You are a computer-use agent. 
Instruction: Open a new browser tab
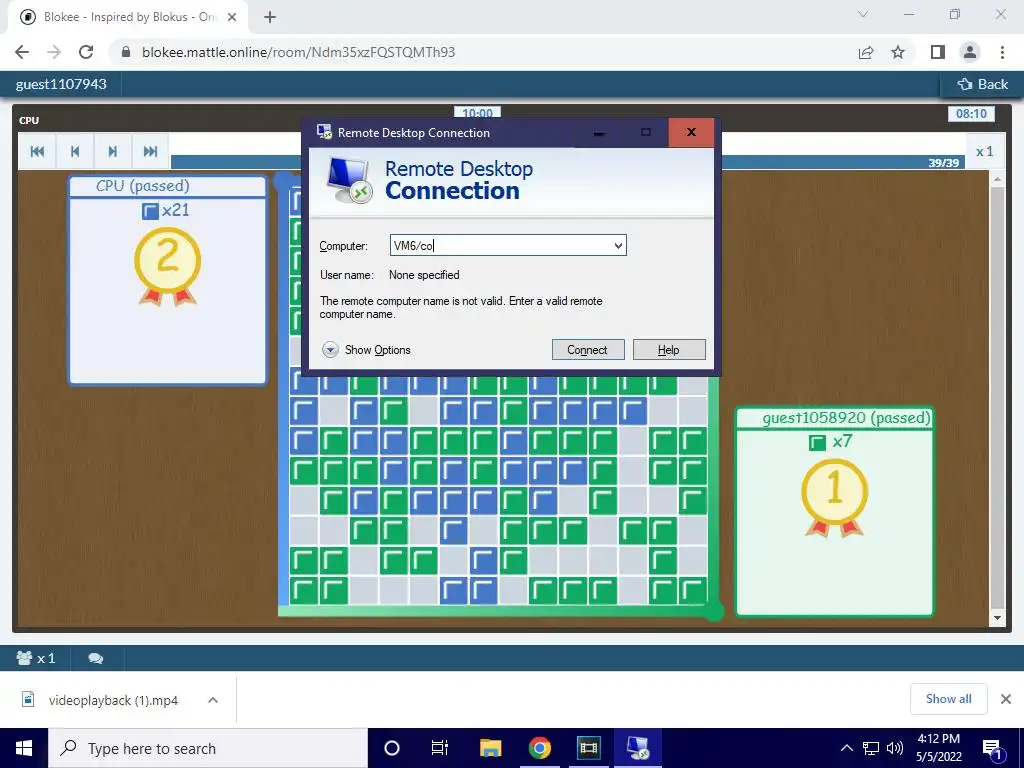click(x=270, y=17)
